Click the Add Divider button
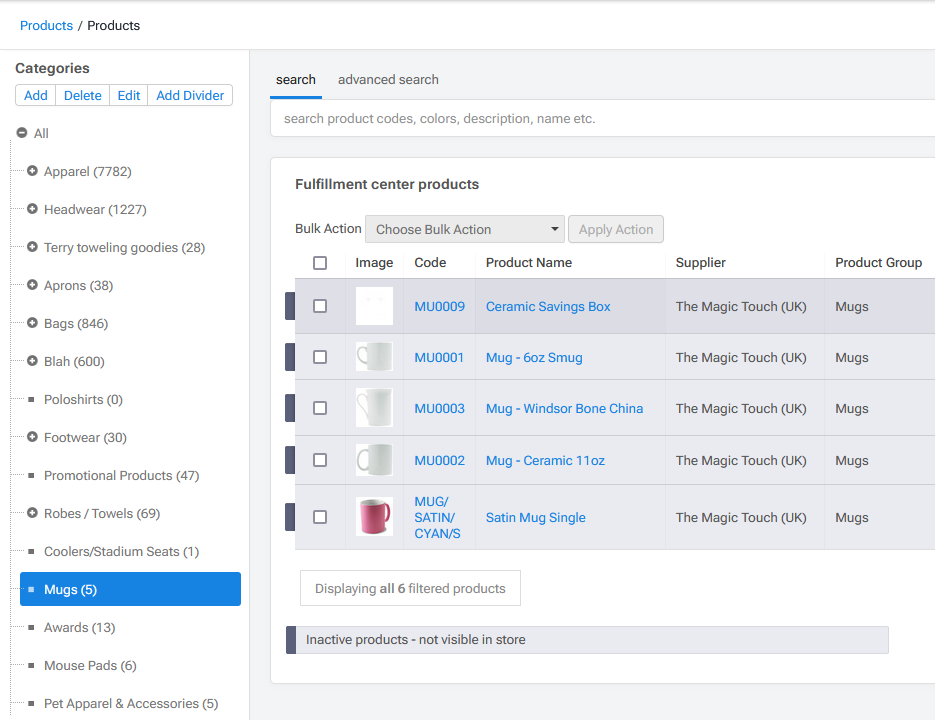The width and height of the screenshot is (935, 720). [x=190, y=95]
